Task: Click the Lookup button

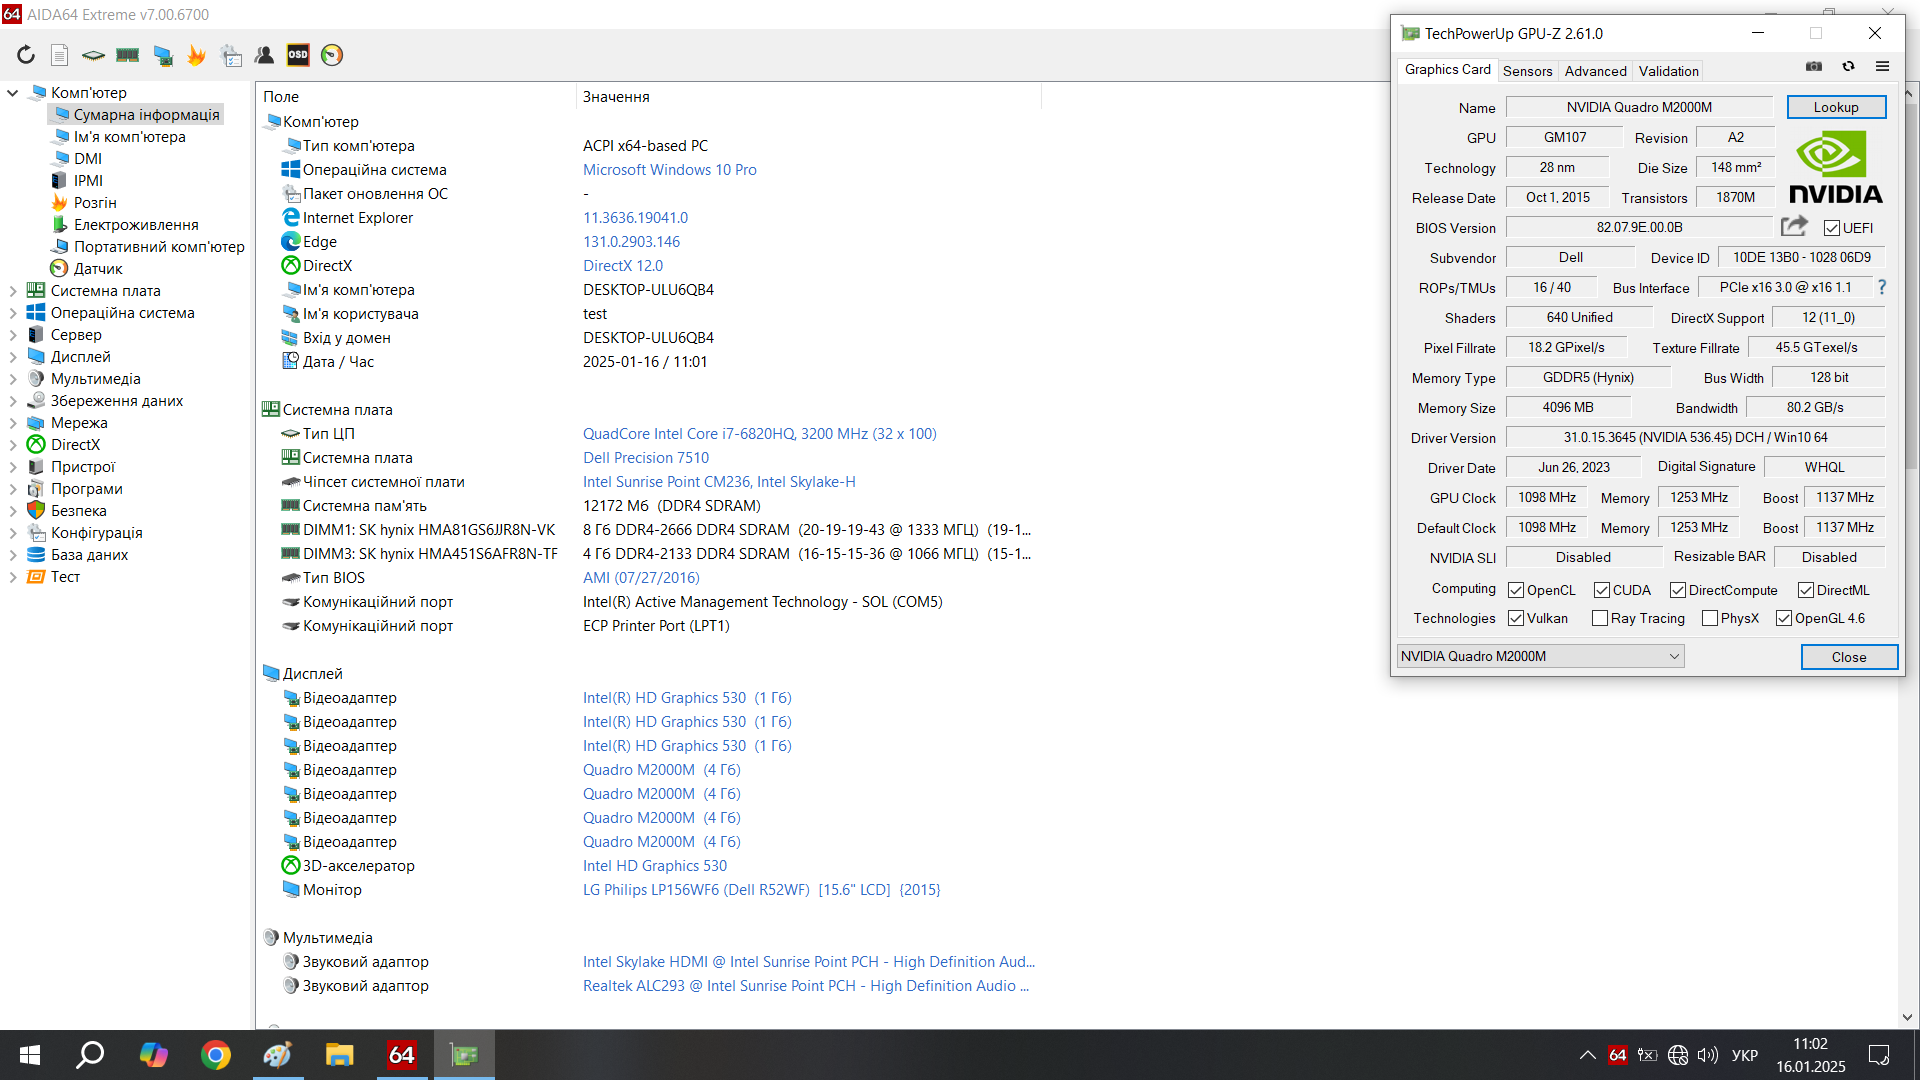Action: click(1836, 107)
